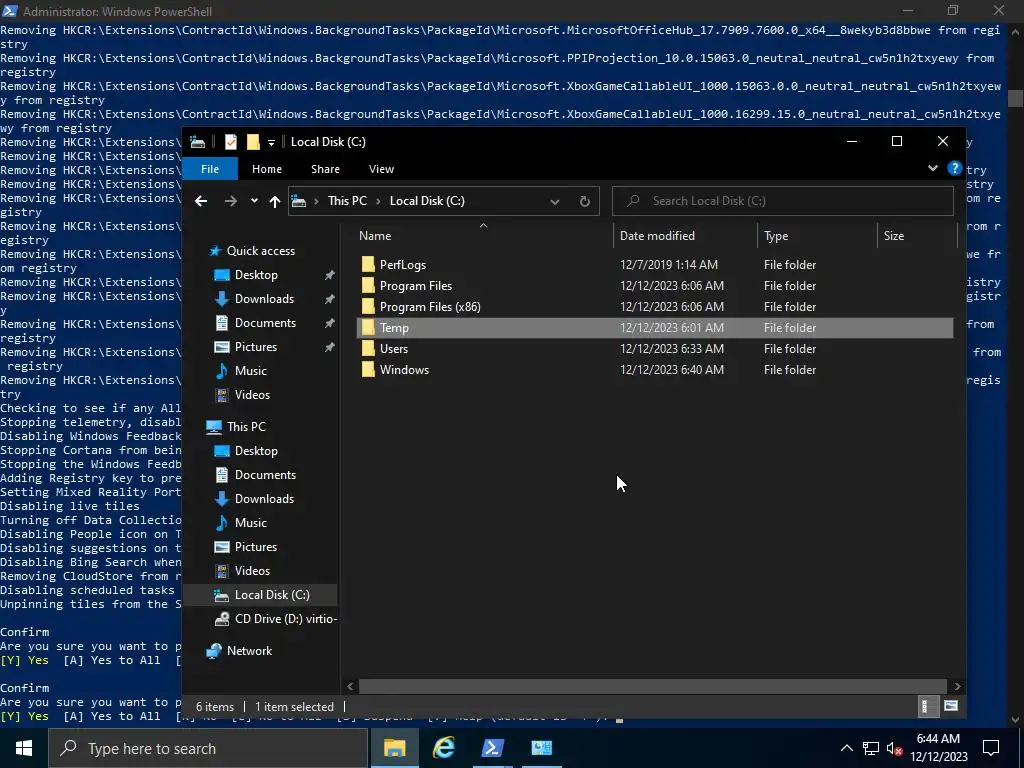Click the Properties icon in Explorer title bar
Image resolution: width=1024 pixels, height=768 pixels.
click(x=231, y=142)
